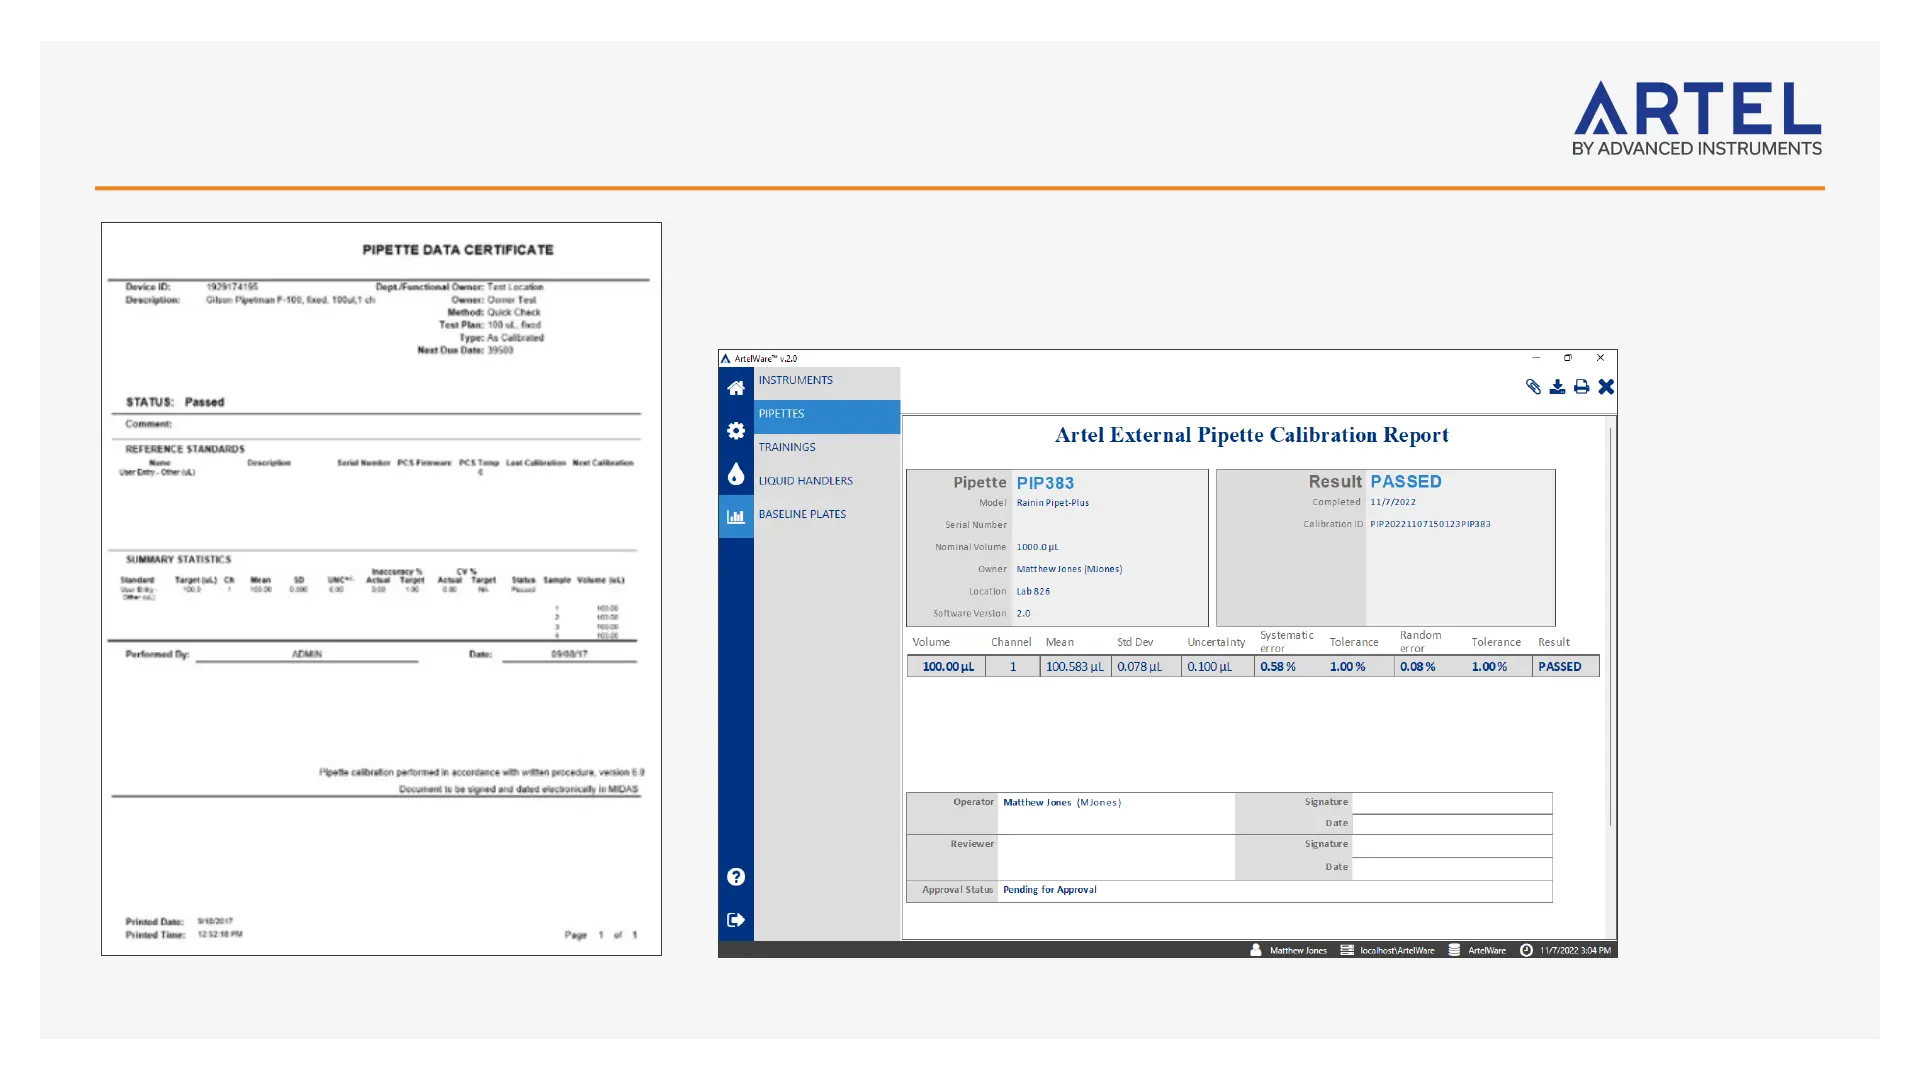The image size is (1920, 1080).
Task: Open the TRAININGS menu item
Action: point(827,447)
